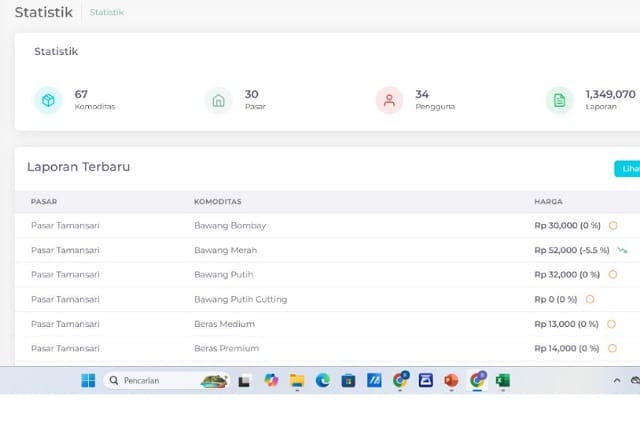Click the cyan Lihat button

[627, 168]
